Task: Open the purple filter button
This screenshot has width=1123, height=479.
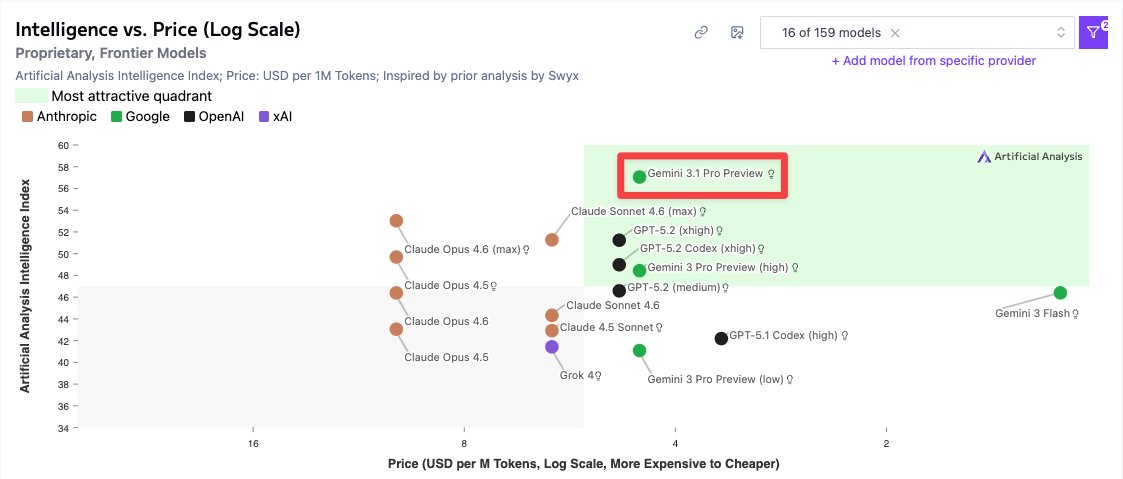Action: coord(1094,32)
